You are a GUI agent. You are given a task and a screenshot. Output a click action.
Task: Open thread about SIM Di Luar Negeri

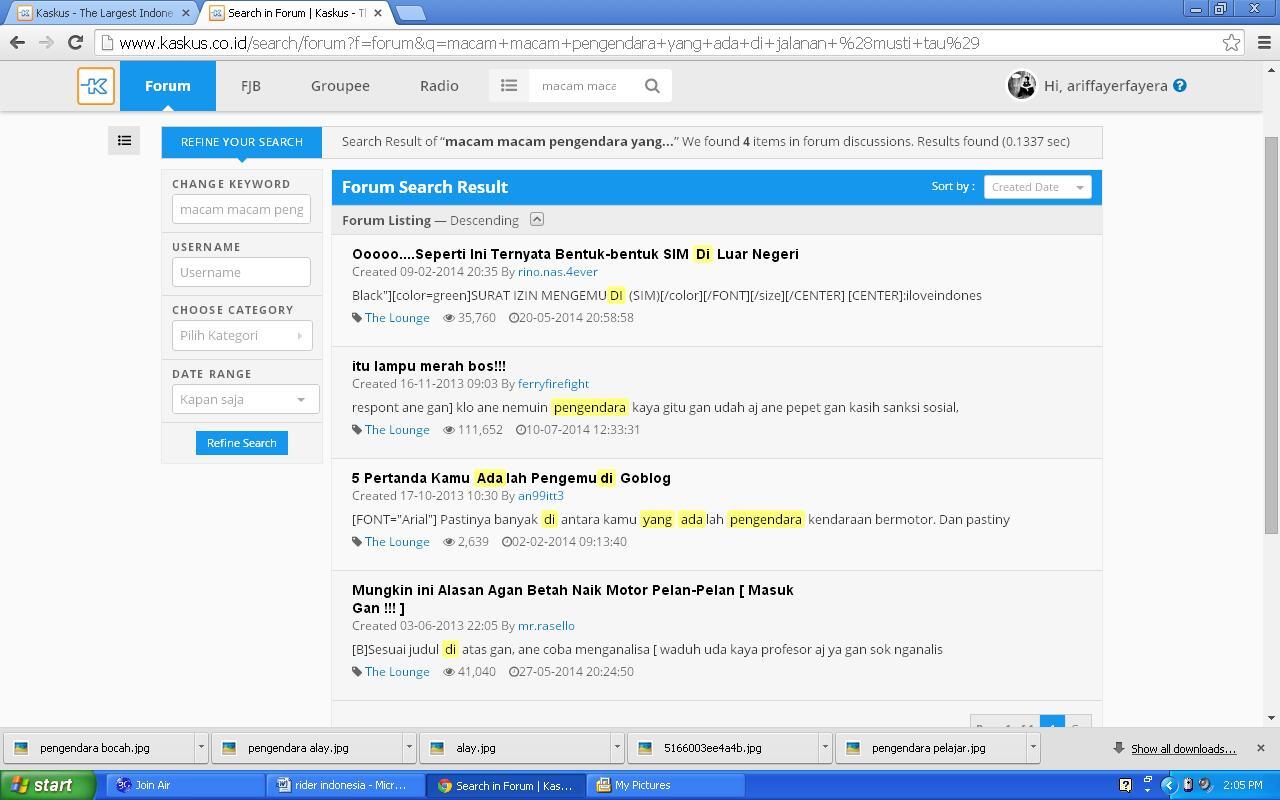575,254
